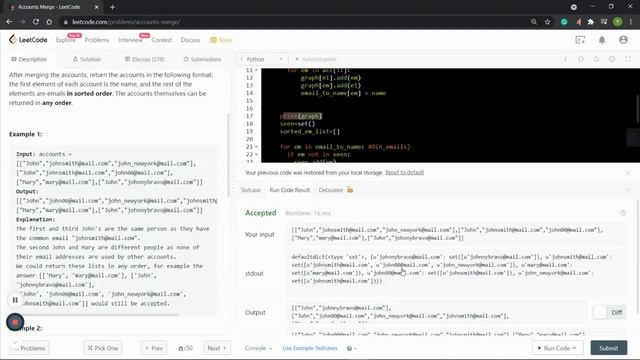The height and width of the screenshot is (360, 640).
Task: Submit the solution
Action: 609,348
